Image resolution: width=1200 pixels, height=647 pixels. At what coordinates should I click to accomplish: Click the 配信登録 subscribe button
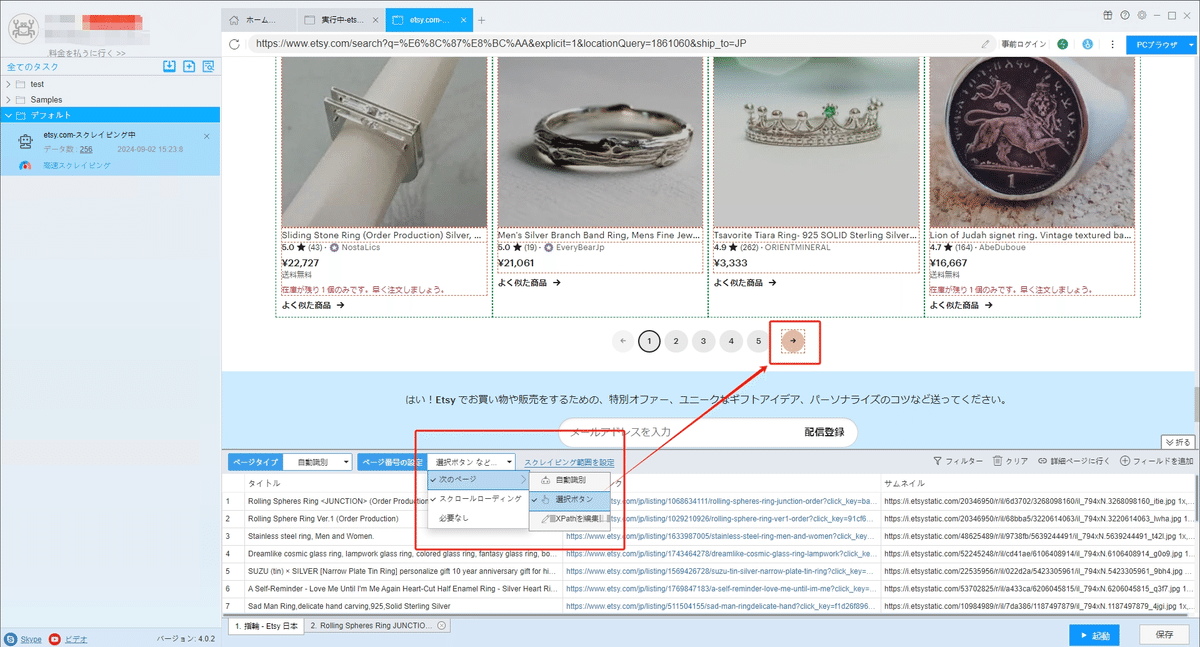824,432
